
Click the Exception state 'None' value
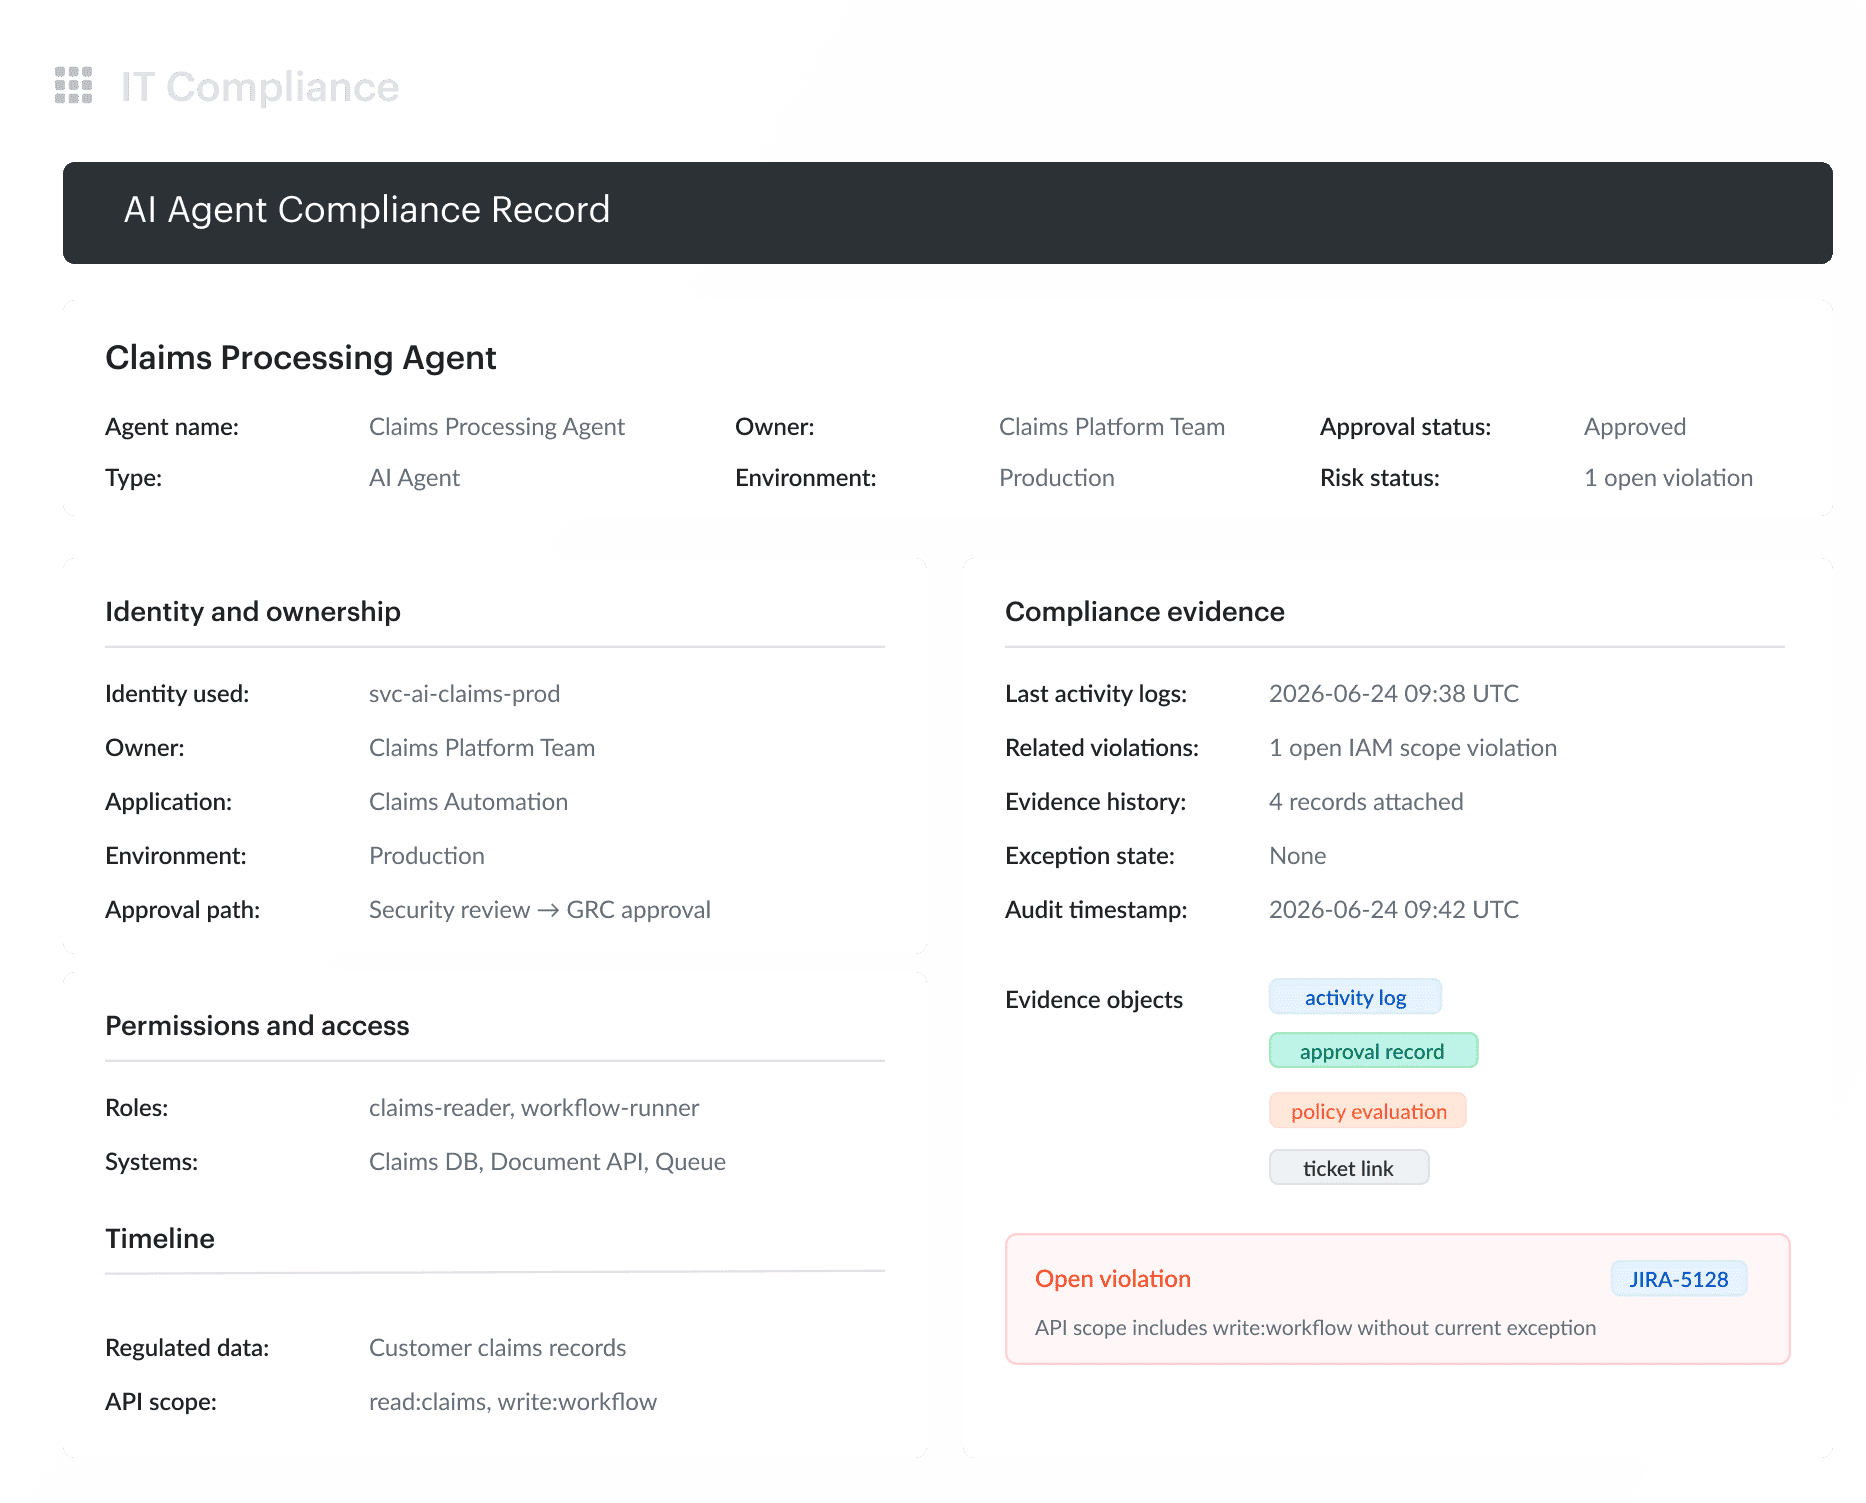pos(1297,856)
